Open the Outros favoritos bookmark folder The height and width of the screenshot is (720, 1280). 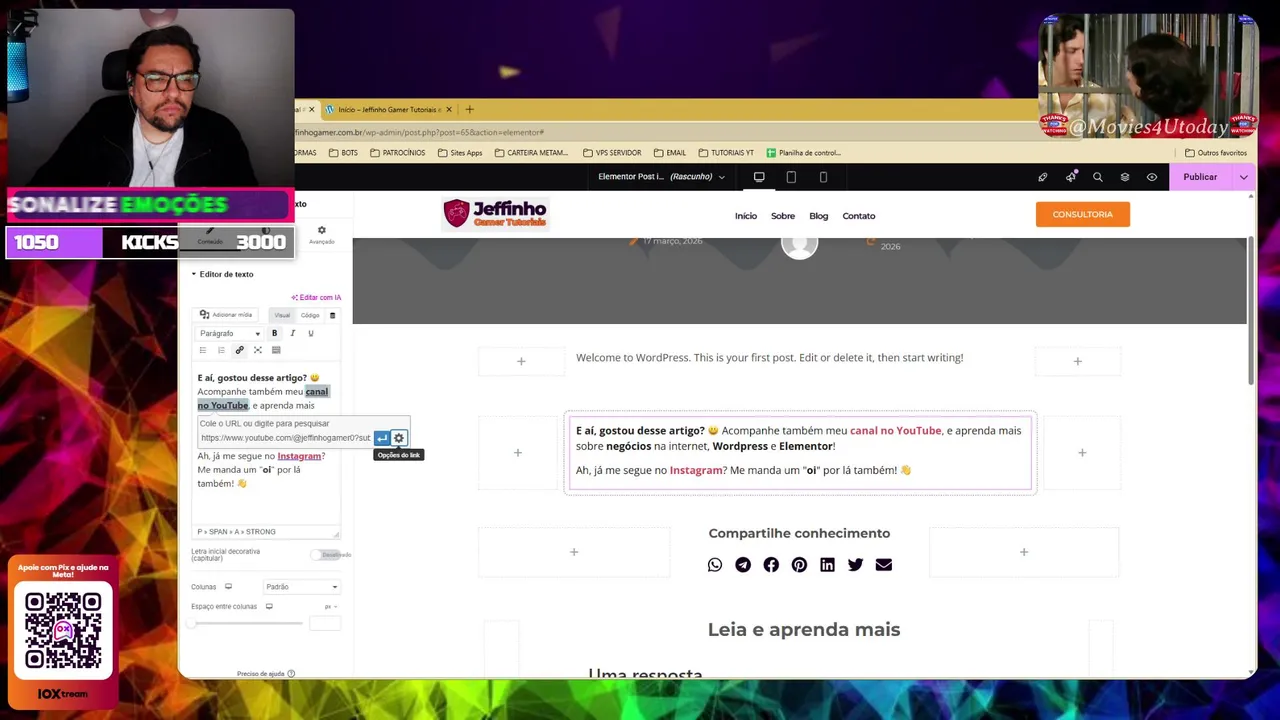pyautogui.click(x=1215, y=153)
